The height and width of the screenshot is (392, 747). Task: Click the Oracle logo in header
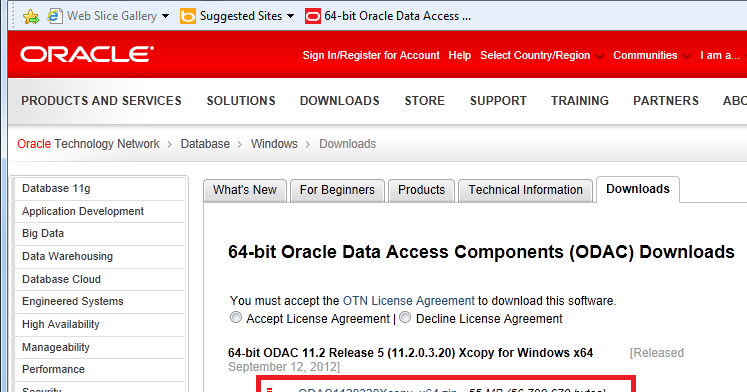(x=87, y=54)
